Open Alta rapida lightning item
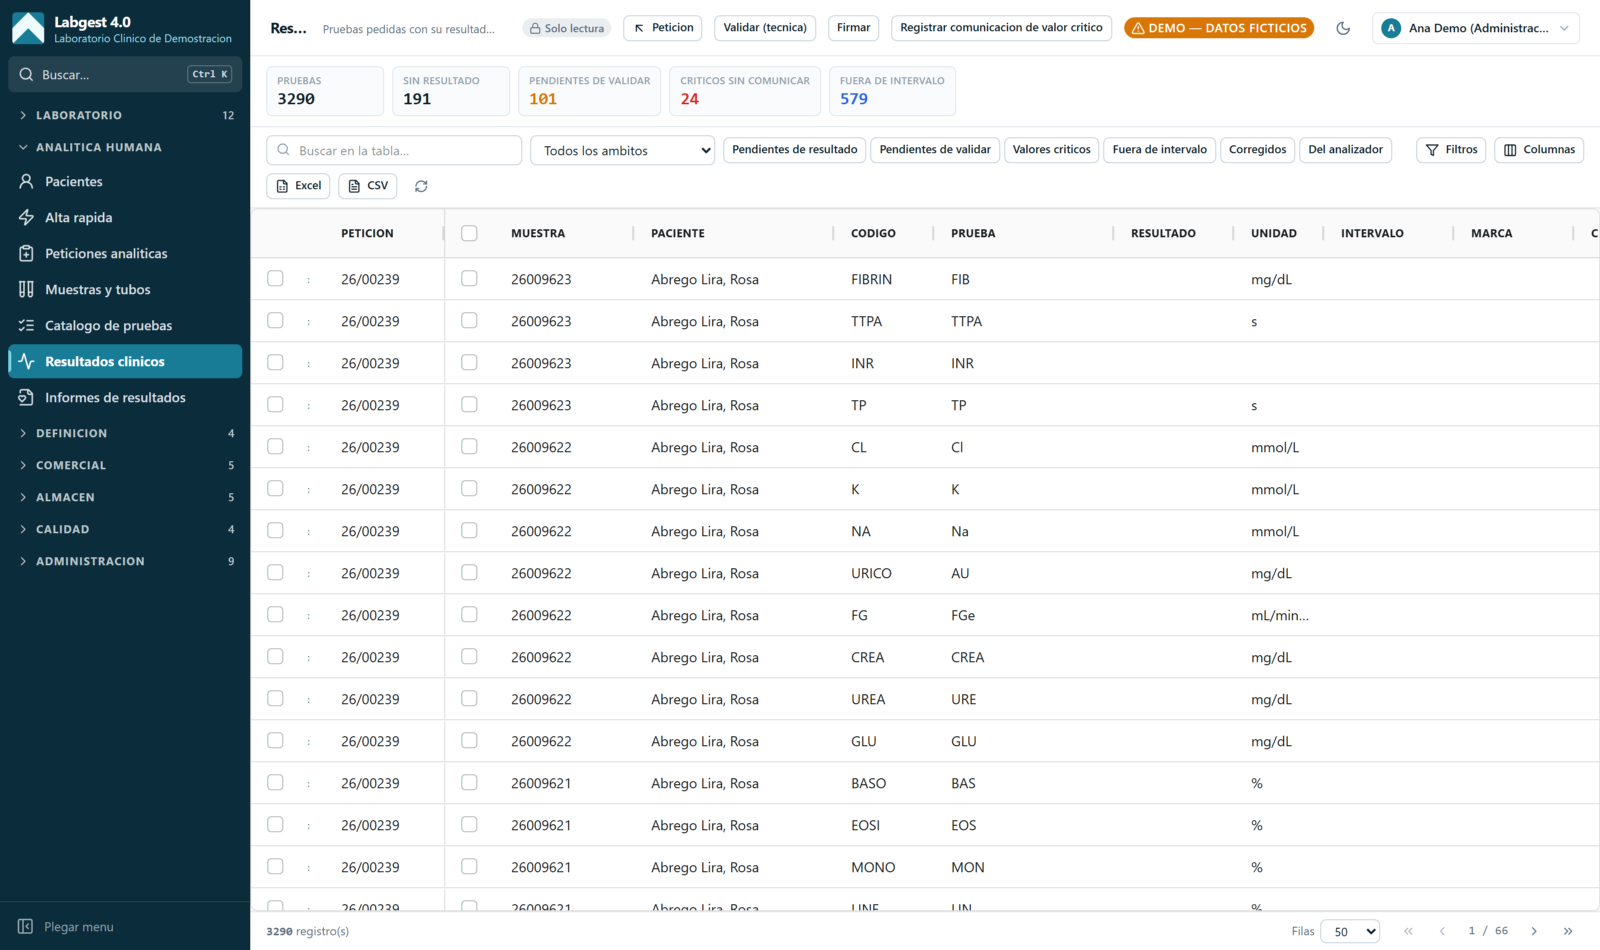The width and height of the screenshot is (1600, 950). (x=125, y=217)
